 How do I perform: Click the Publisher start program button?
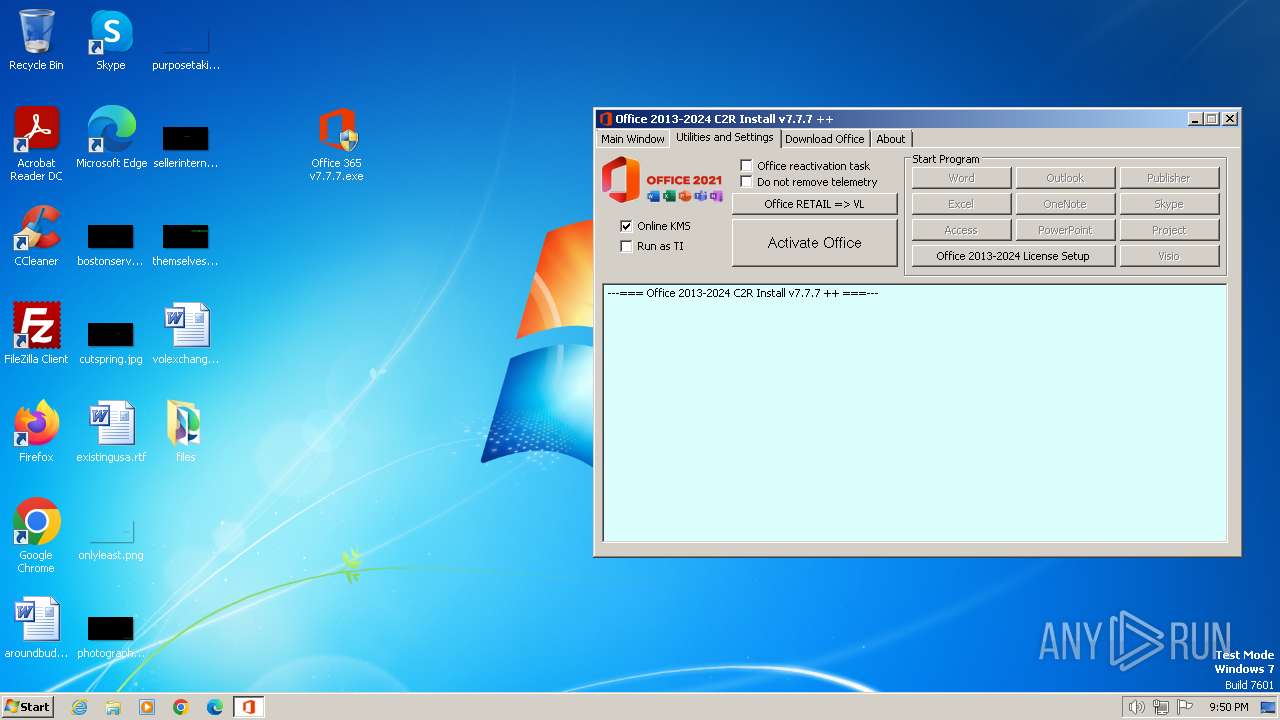[x=1169, y=178]
